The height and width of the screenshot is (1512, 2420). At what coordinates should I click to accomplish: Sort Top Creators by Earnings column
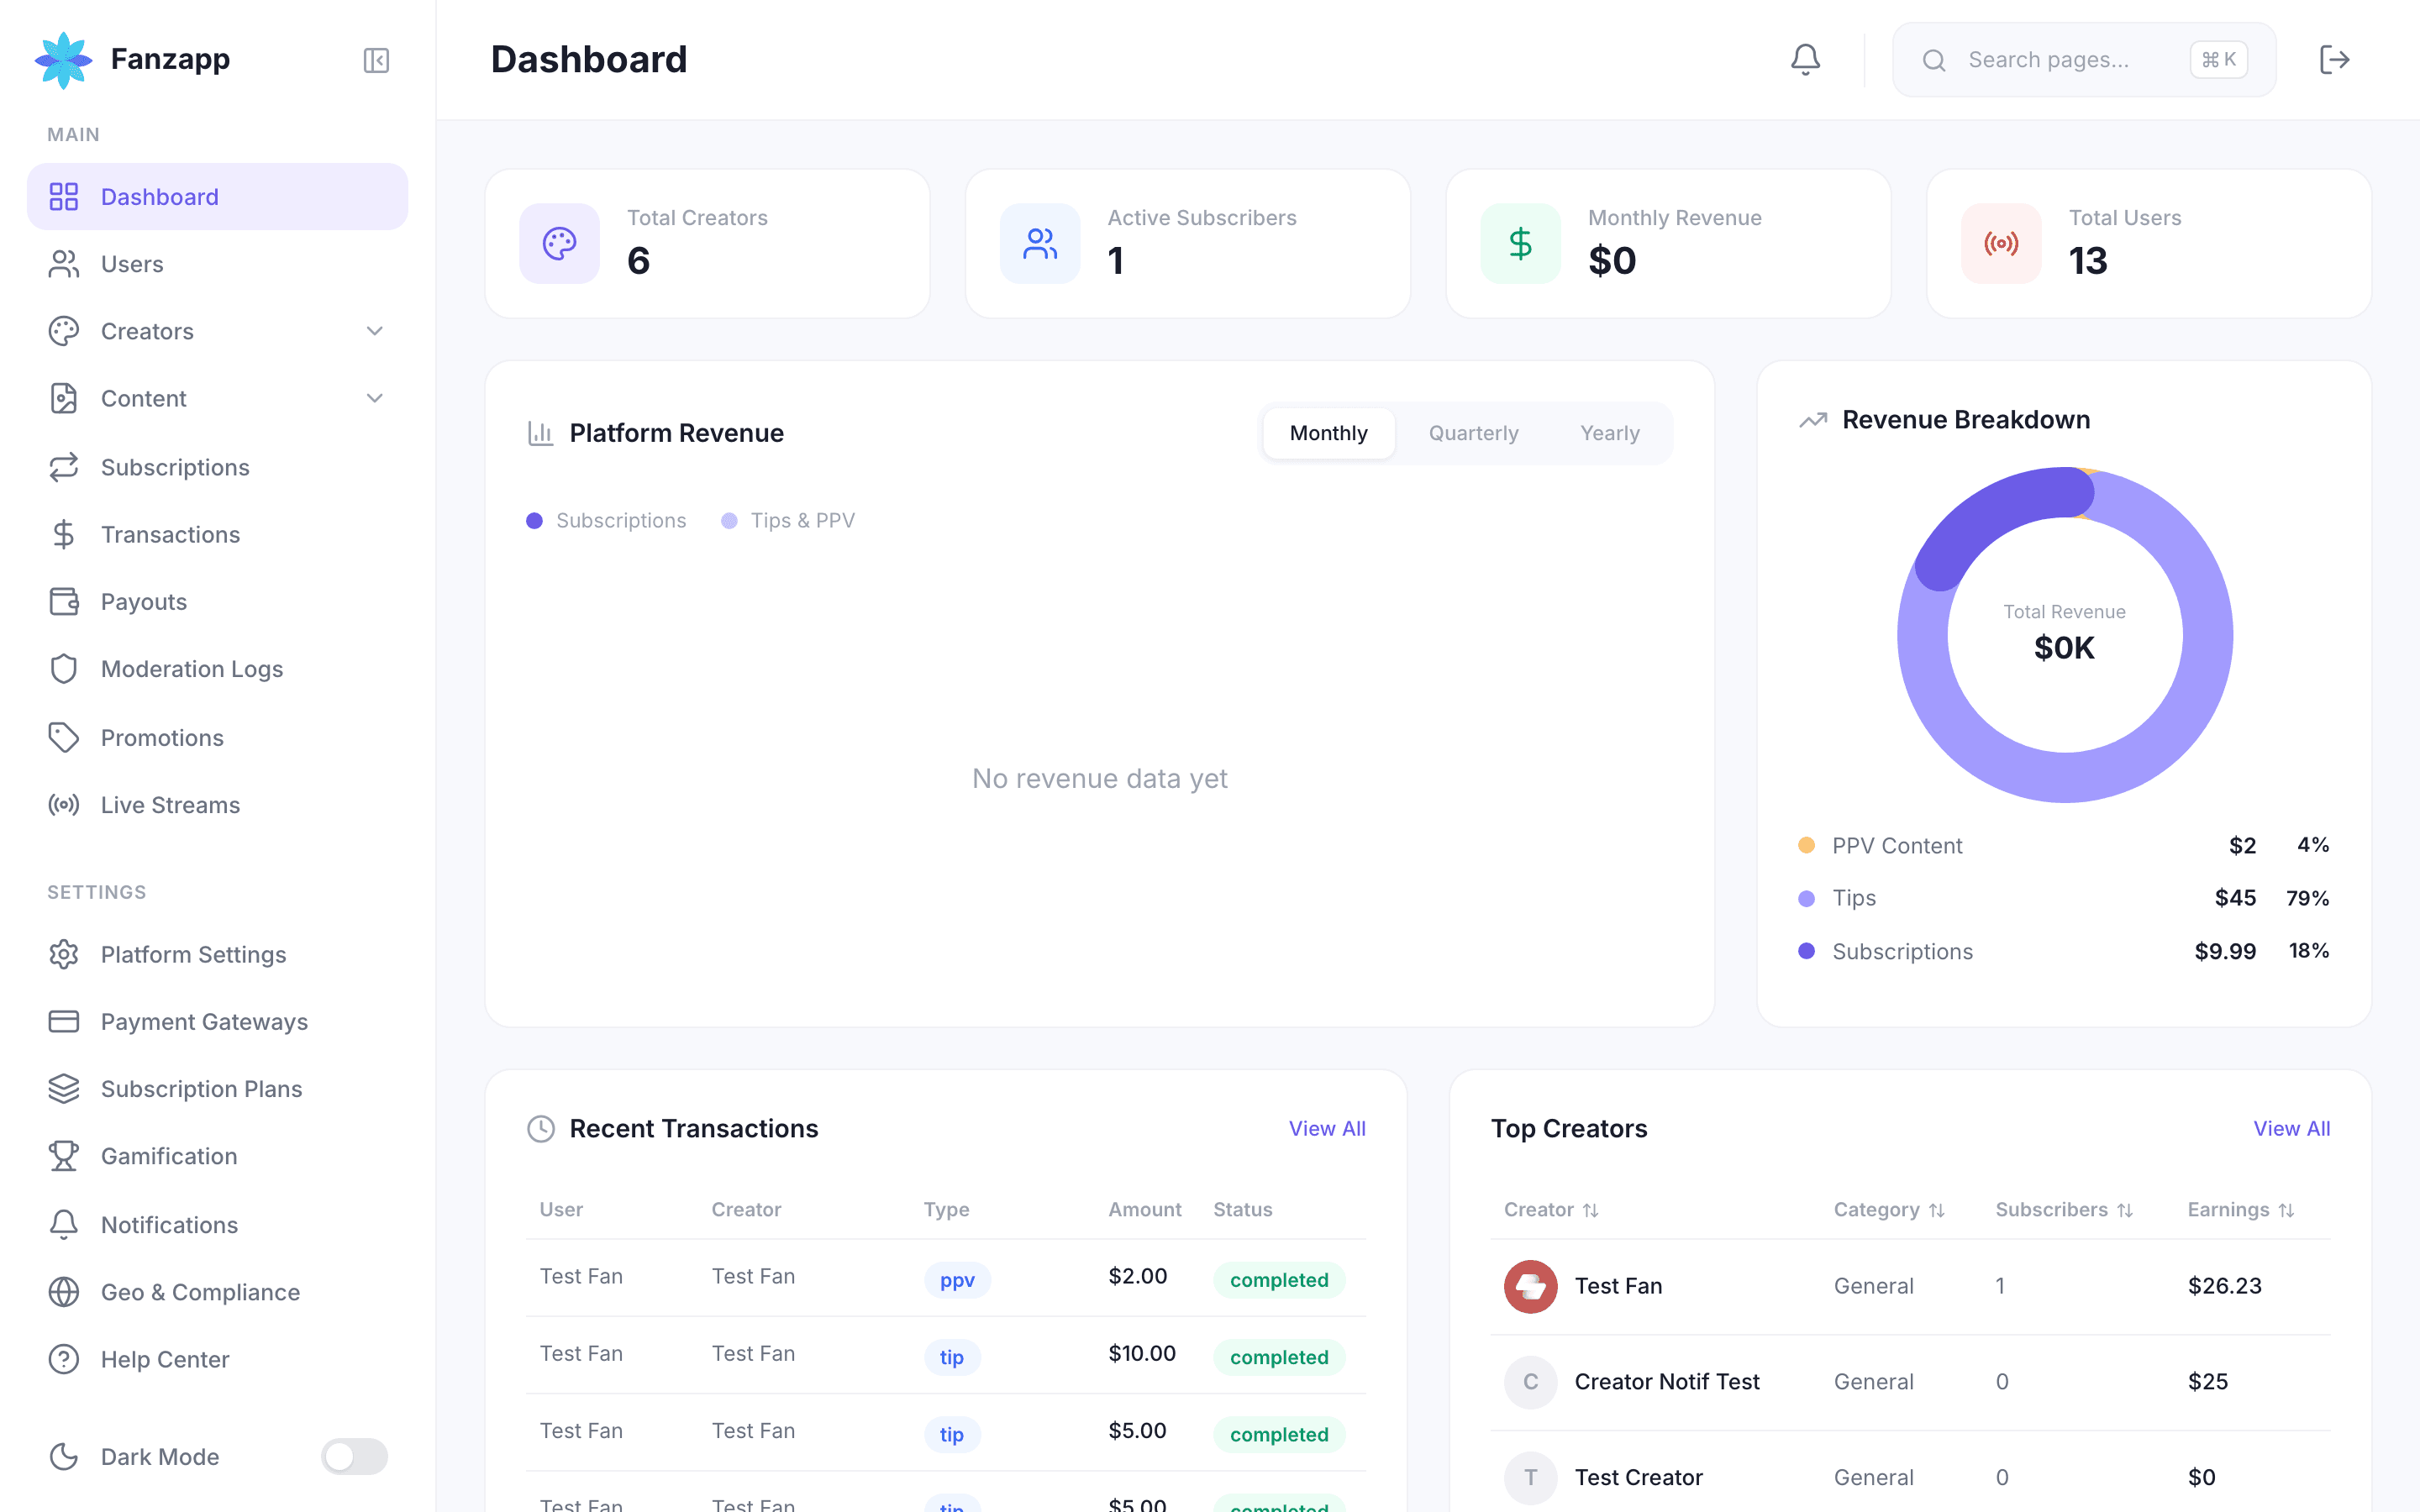tap(2241, 1210)
